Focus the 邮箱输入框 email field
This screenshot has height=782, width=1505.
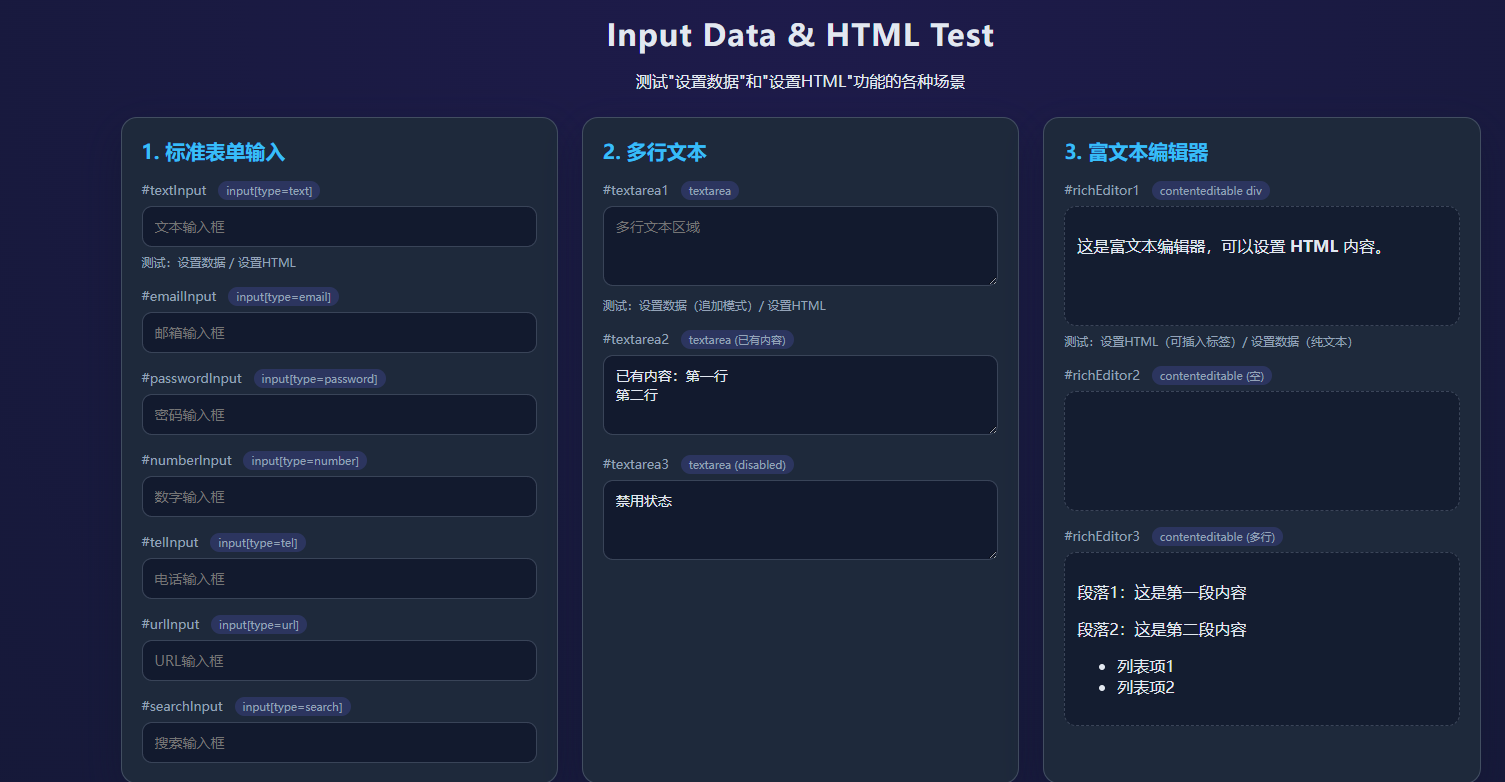[339, 333]
